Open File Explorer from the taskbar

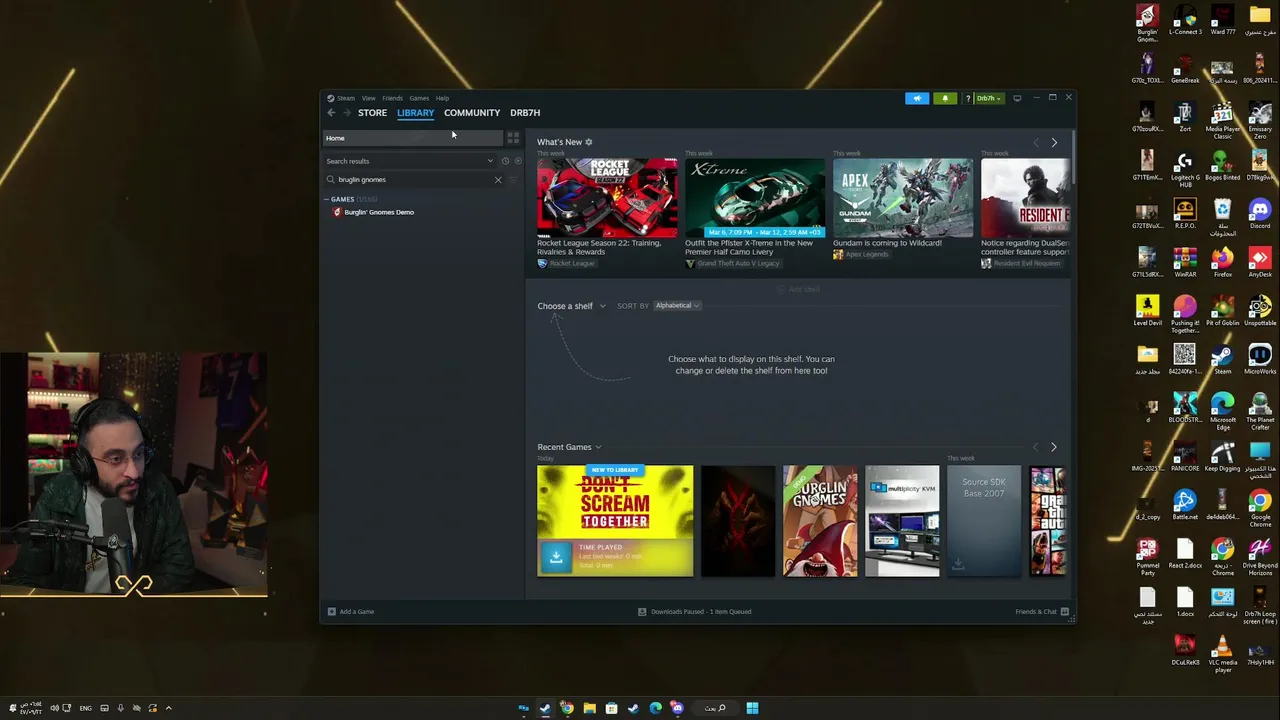[589, 708]
